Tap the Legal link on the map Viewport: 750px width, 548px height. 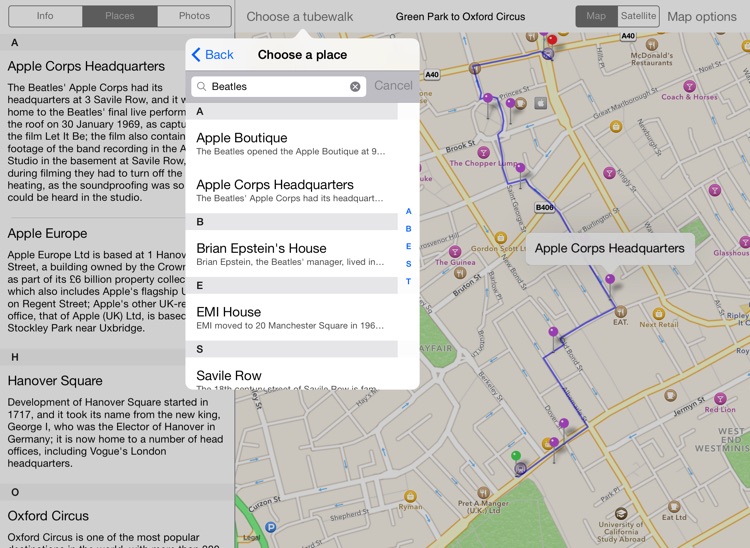[x=251, y=537]
